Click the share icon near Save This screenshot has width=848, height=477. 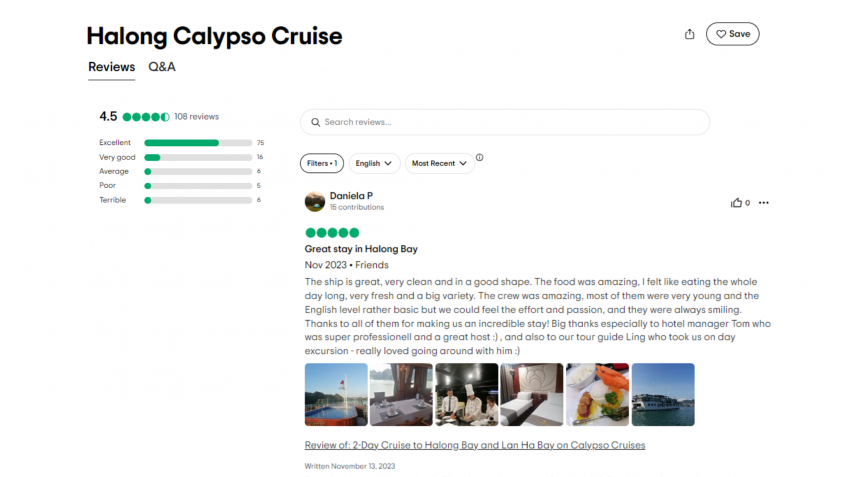click(x=689, y=34)
